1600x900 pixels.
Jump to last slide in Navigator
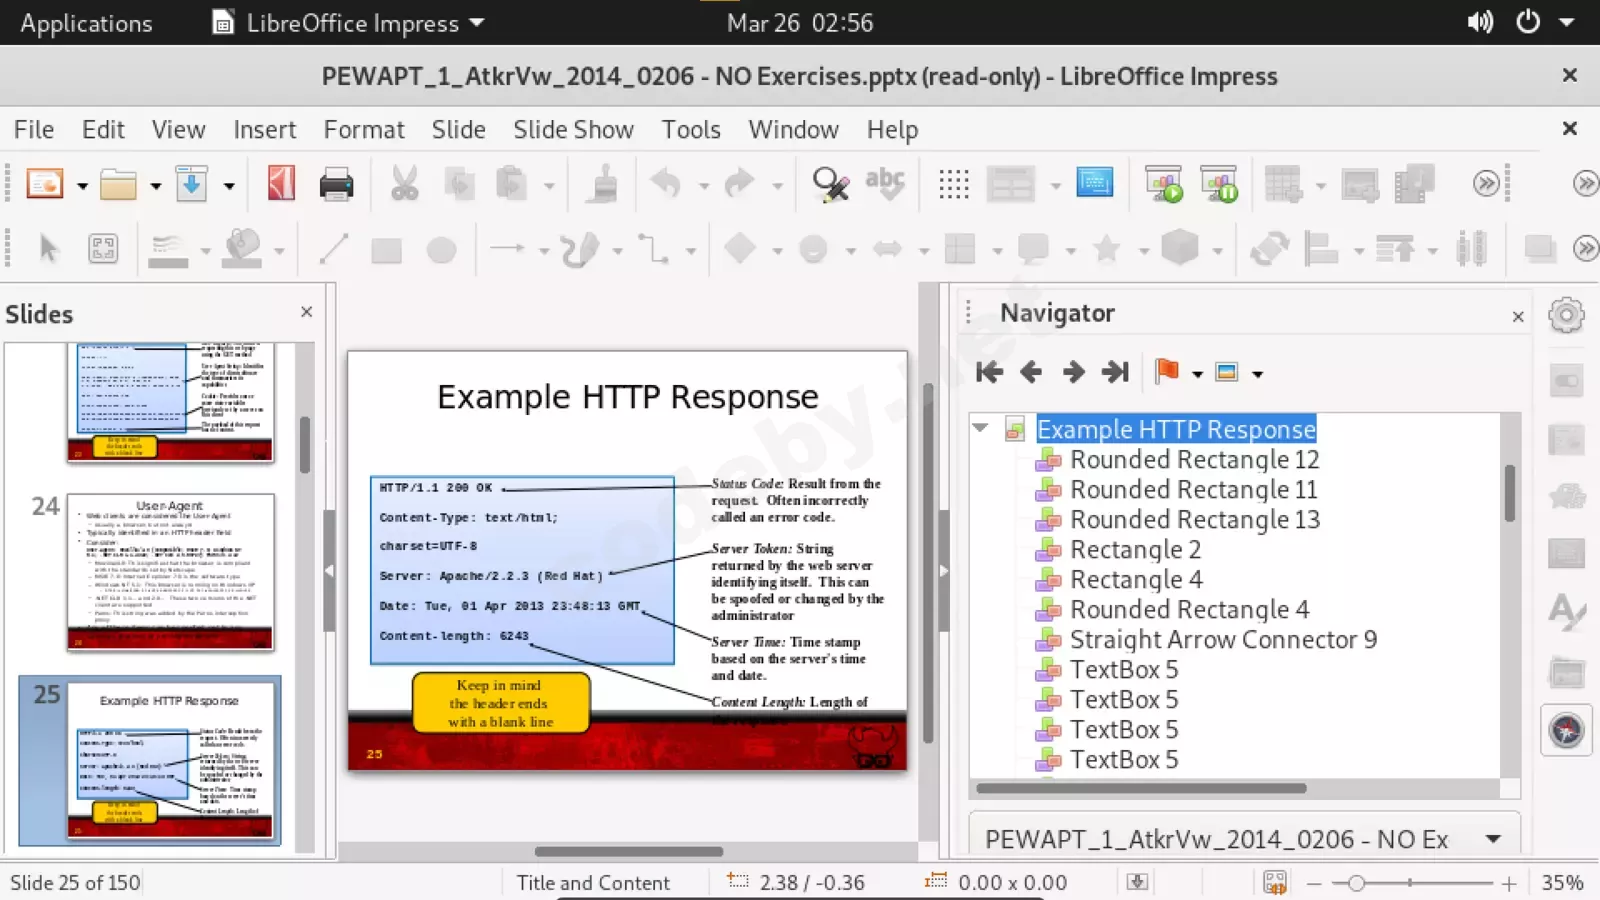(x=1115, y=372)
